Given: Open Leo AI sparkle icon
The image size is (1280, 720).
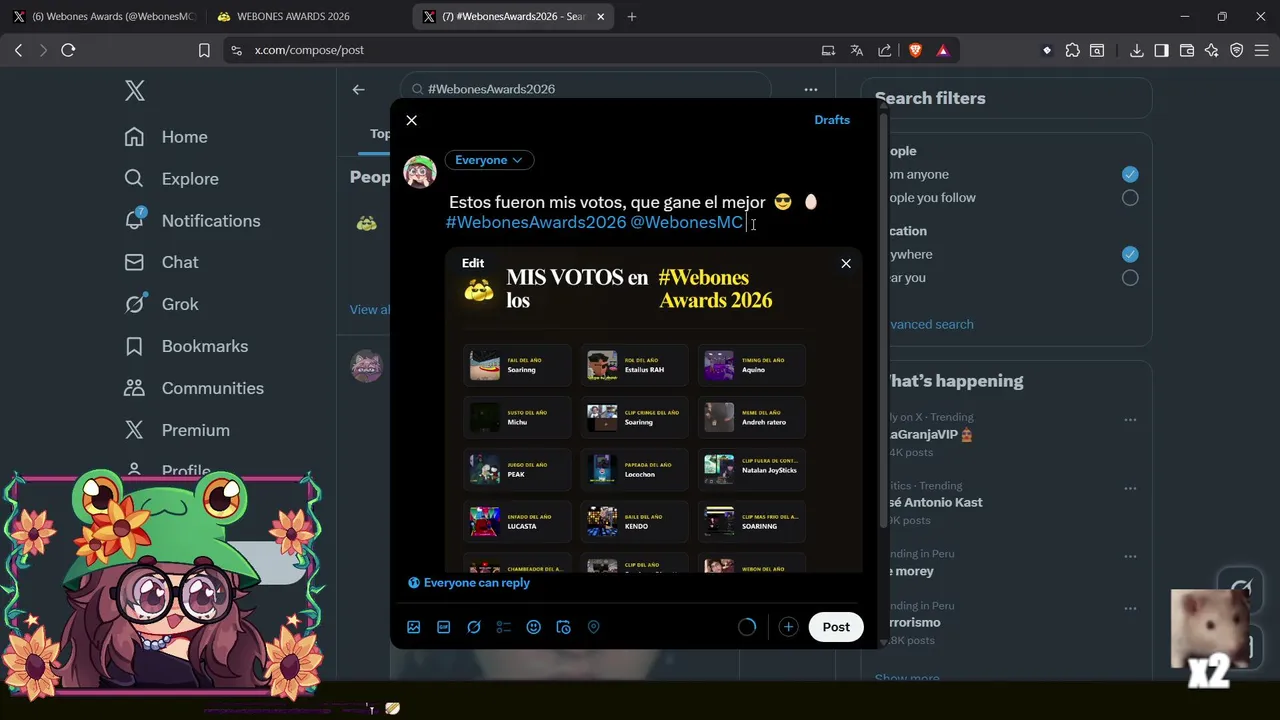Looking at the screenshot, I should [x=1211, y=50].
